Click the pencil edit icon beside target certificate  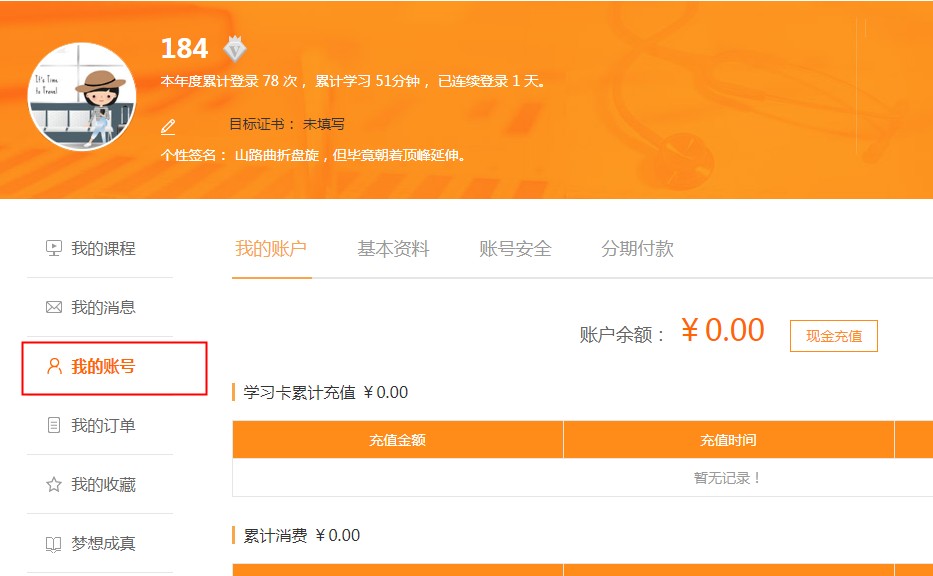coord(168,126)
